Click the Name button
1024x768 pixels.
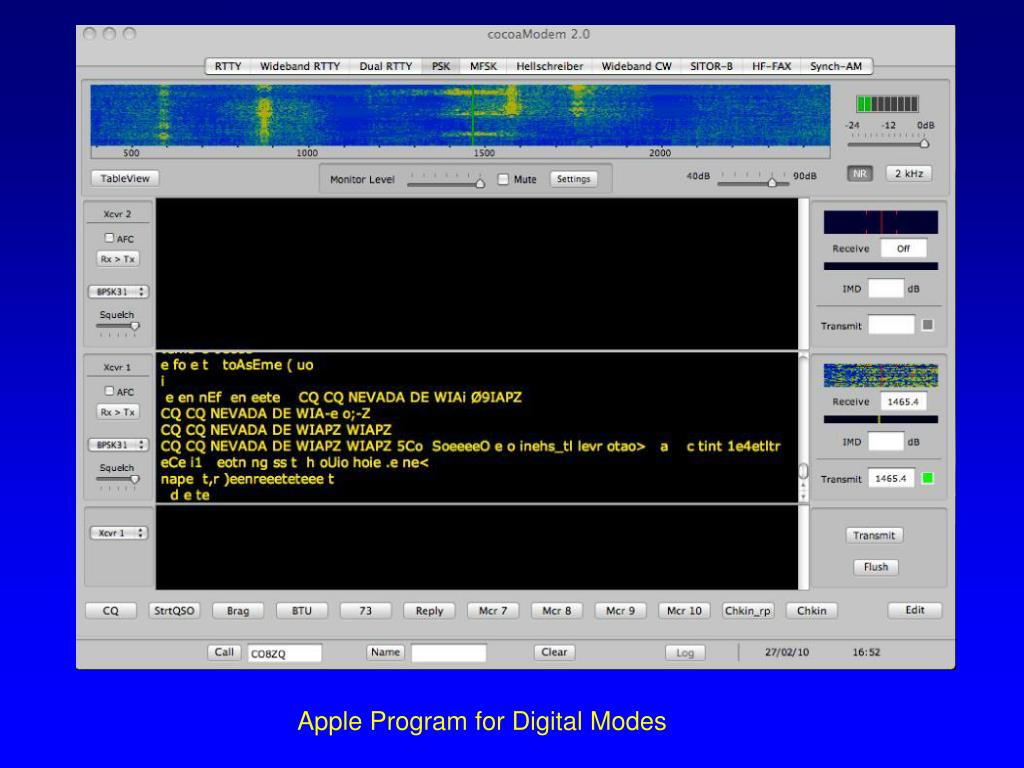pos(385,652)
